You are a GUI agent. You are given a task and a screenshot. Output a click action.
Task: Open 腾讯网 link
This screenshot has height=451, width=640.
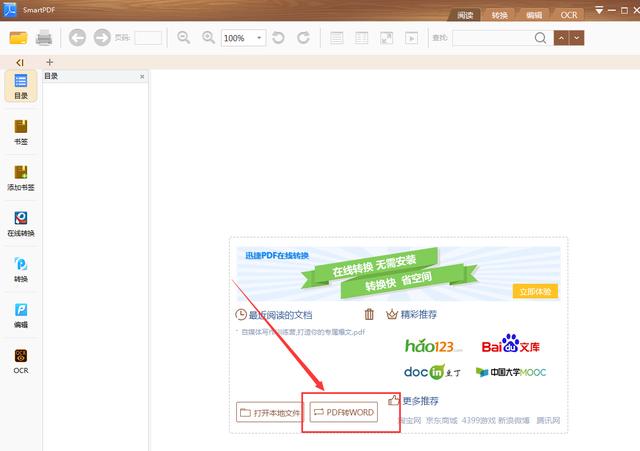pos(548,420)
